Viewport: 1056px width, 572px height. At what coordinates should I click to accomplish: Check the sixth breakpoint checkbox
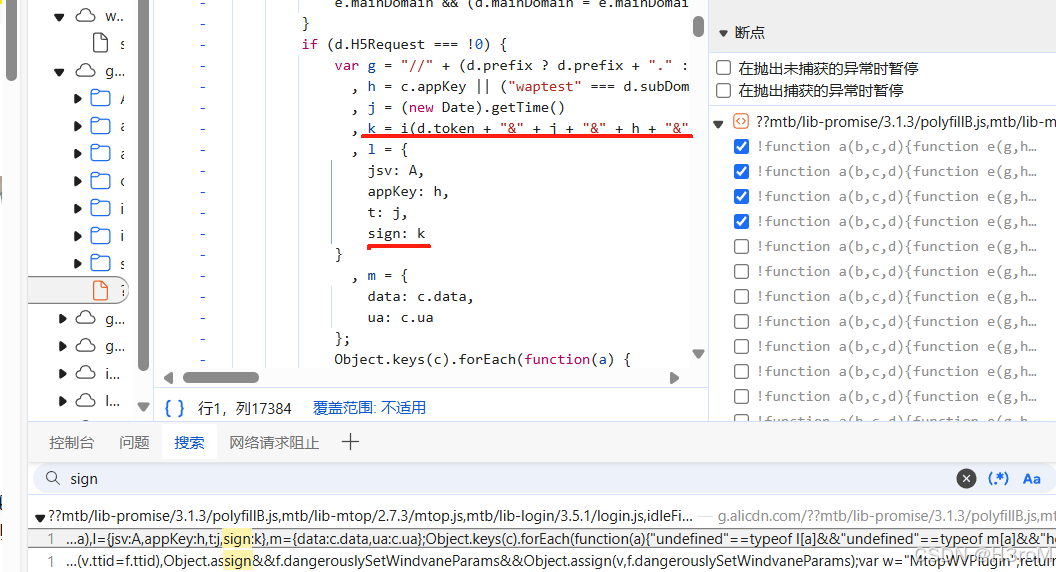tap(741, 271)
